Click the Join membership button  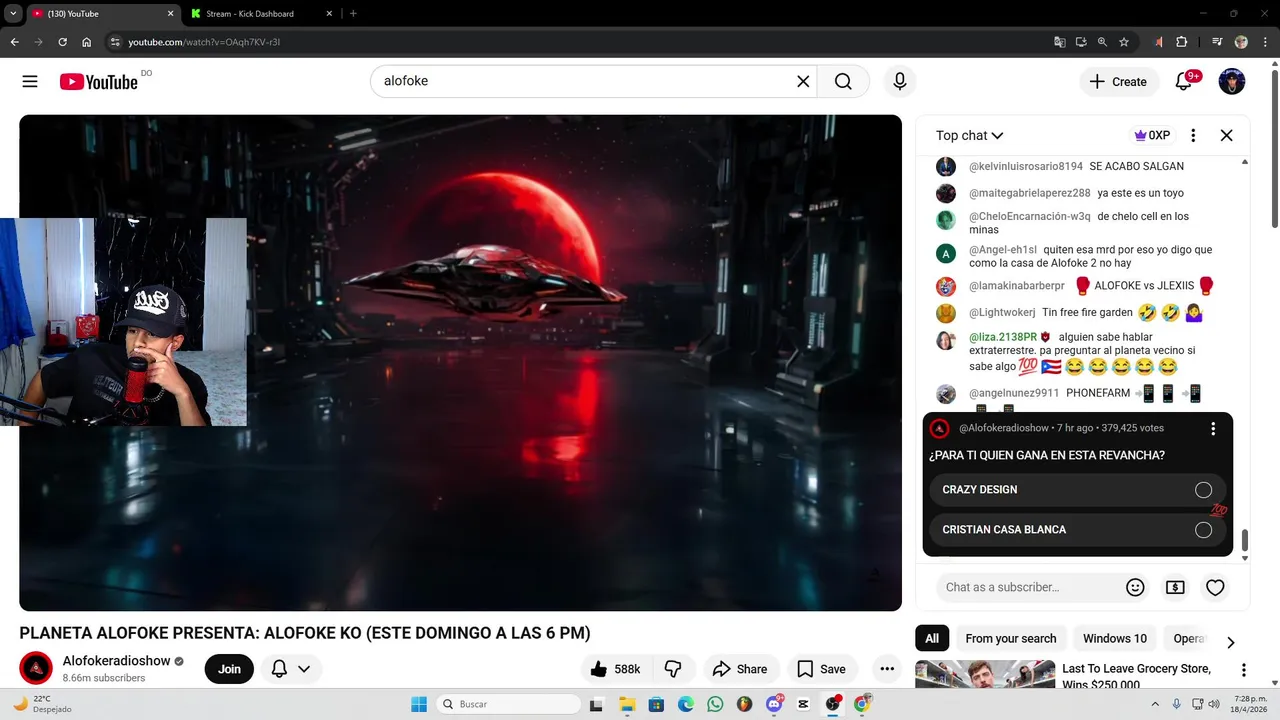tap(230, 669)
